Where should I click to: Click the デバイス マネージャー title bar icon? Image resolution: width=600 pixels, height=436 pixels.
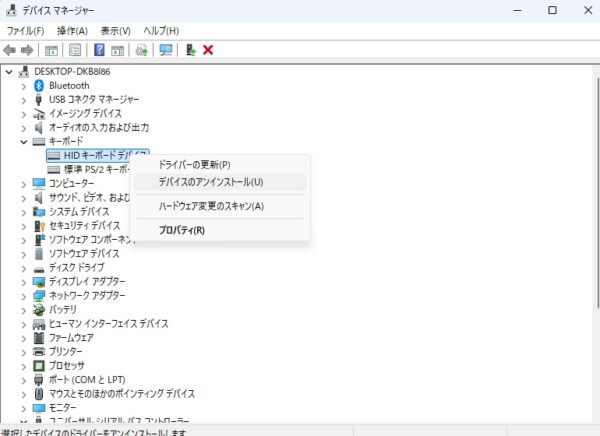pos(11,10)
